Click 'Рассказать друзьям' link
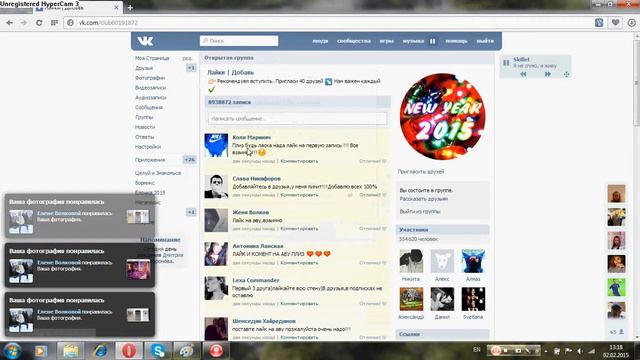This screenshot has height=360, width=640. coord(424,199)
